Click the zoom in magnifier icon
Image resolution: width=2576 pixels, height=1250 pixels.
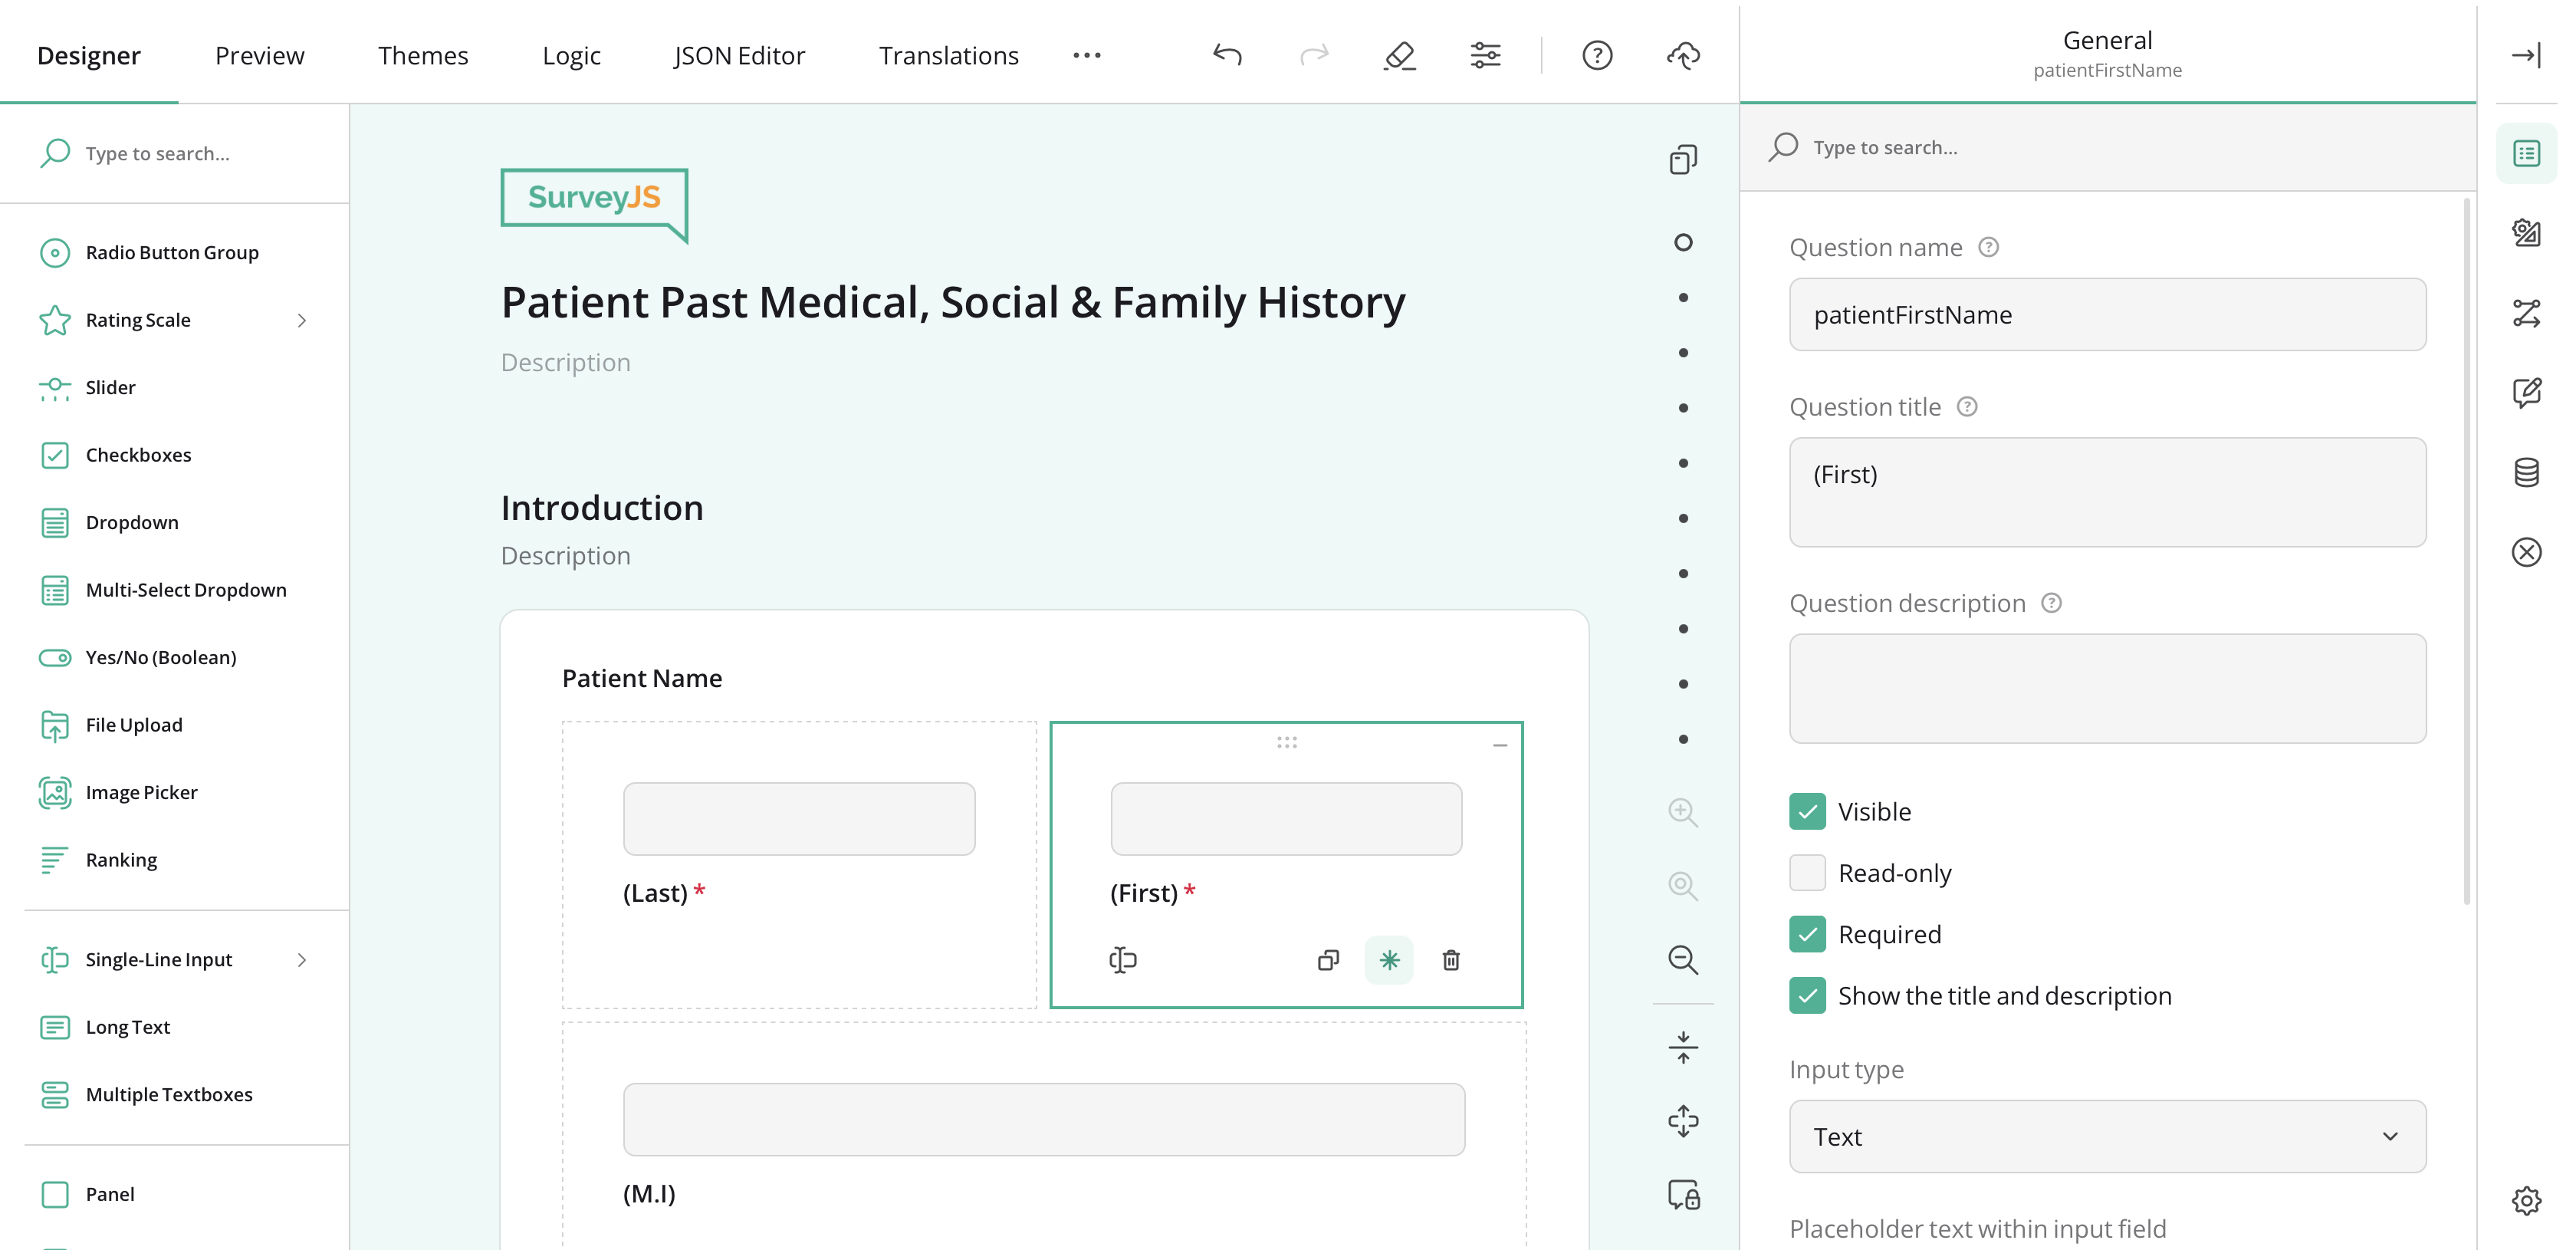pos(1683,812)
